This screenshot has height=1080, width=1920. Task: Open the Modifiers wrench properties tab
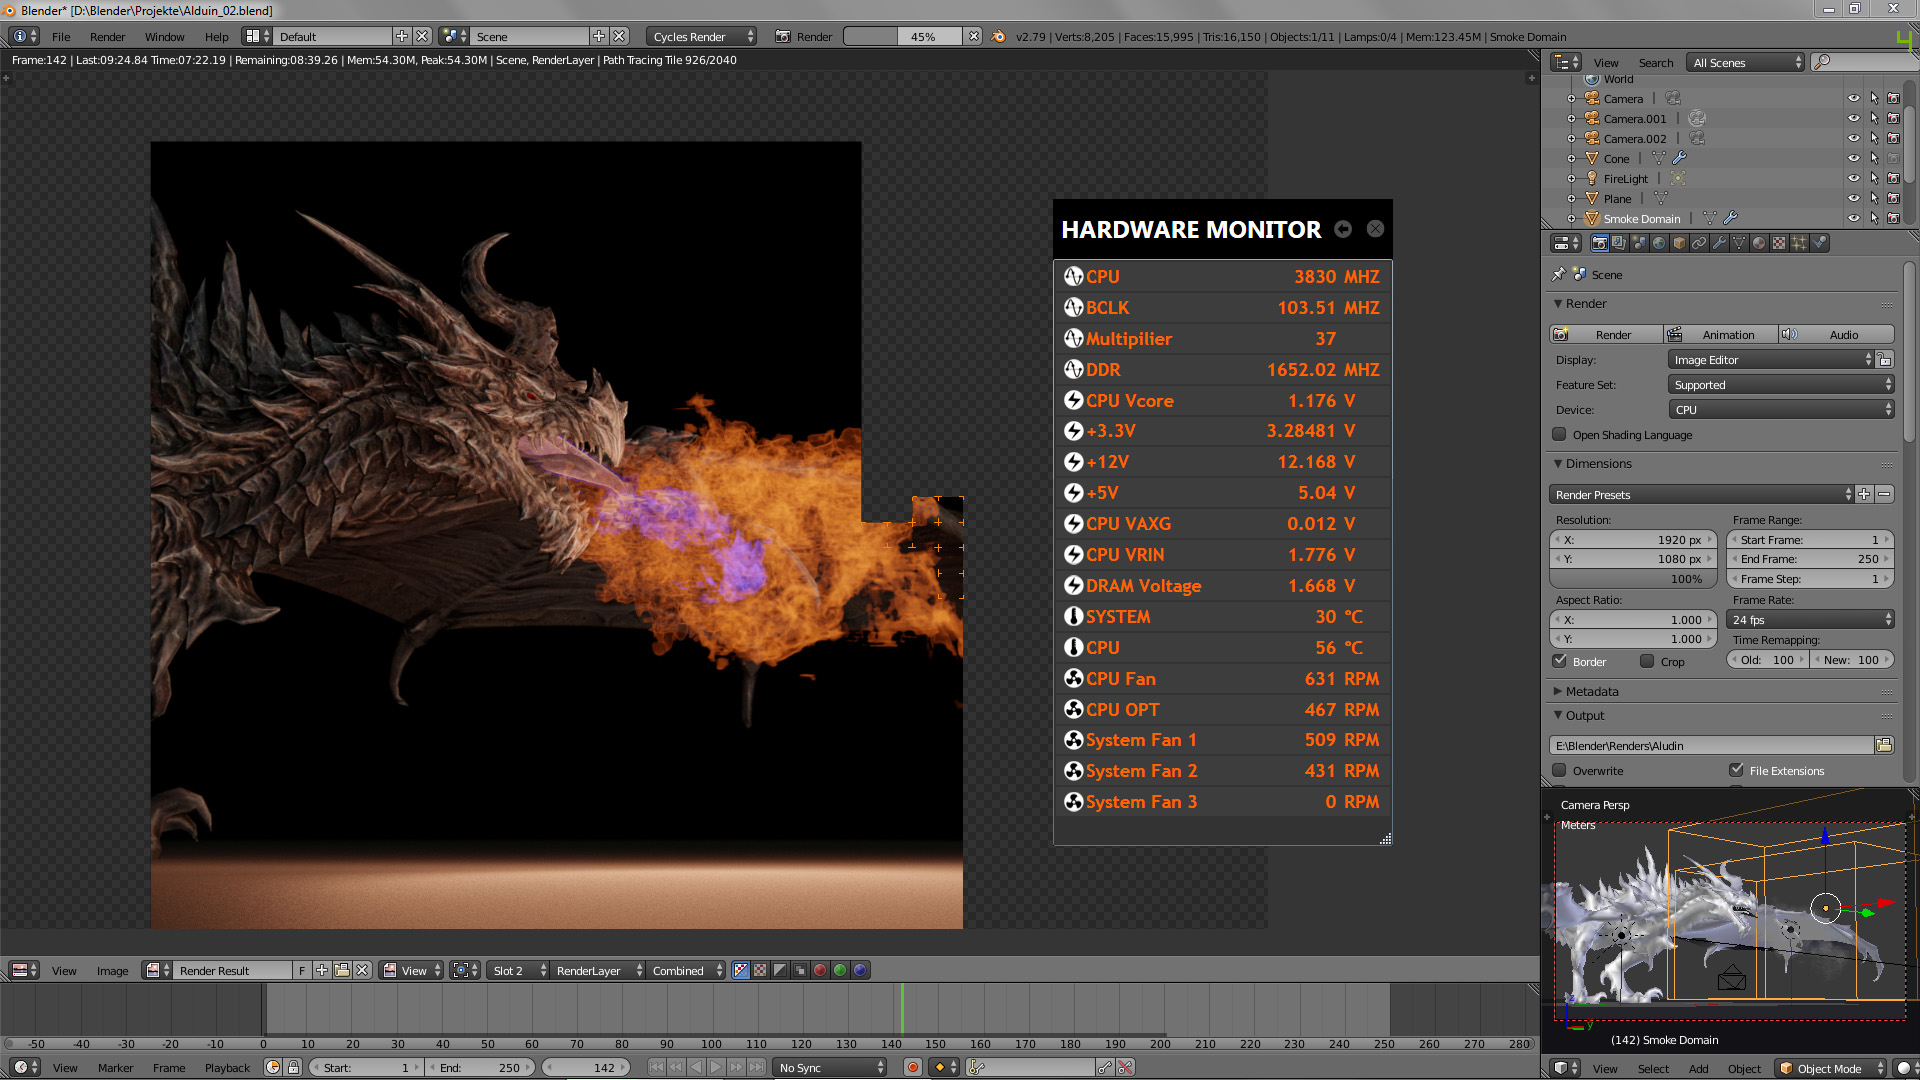1719,243
